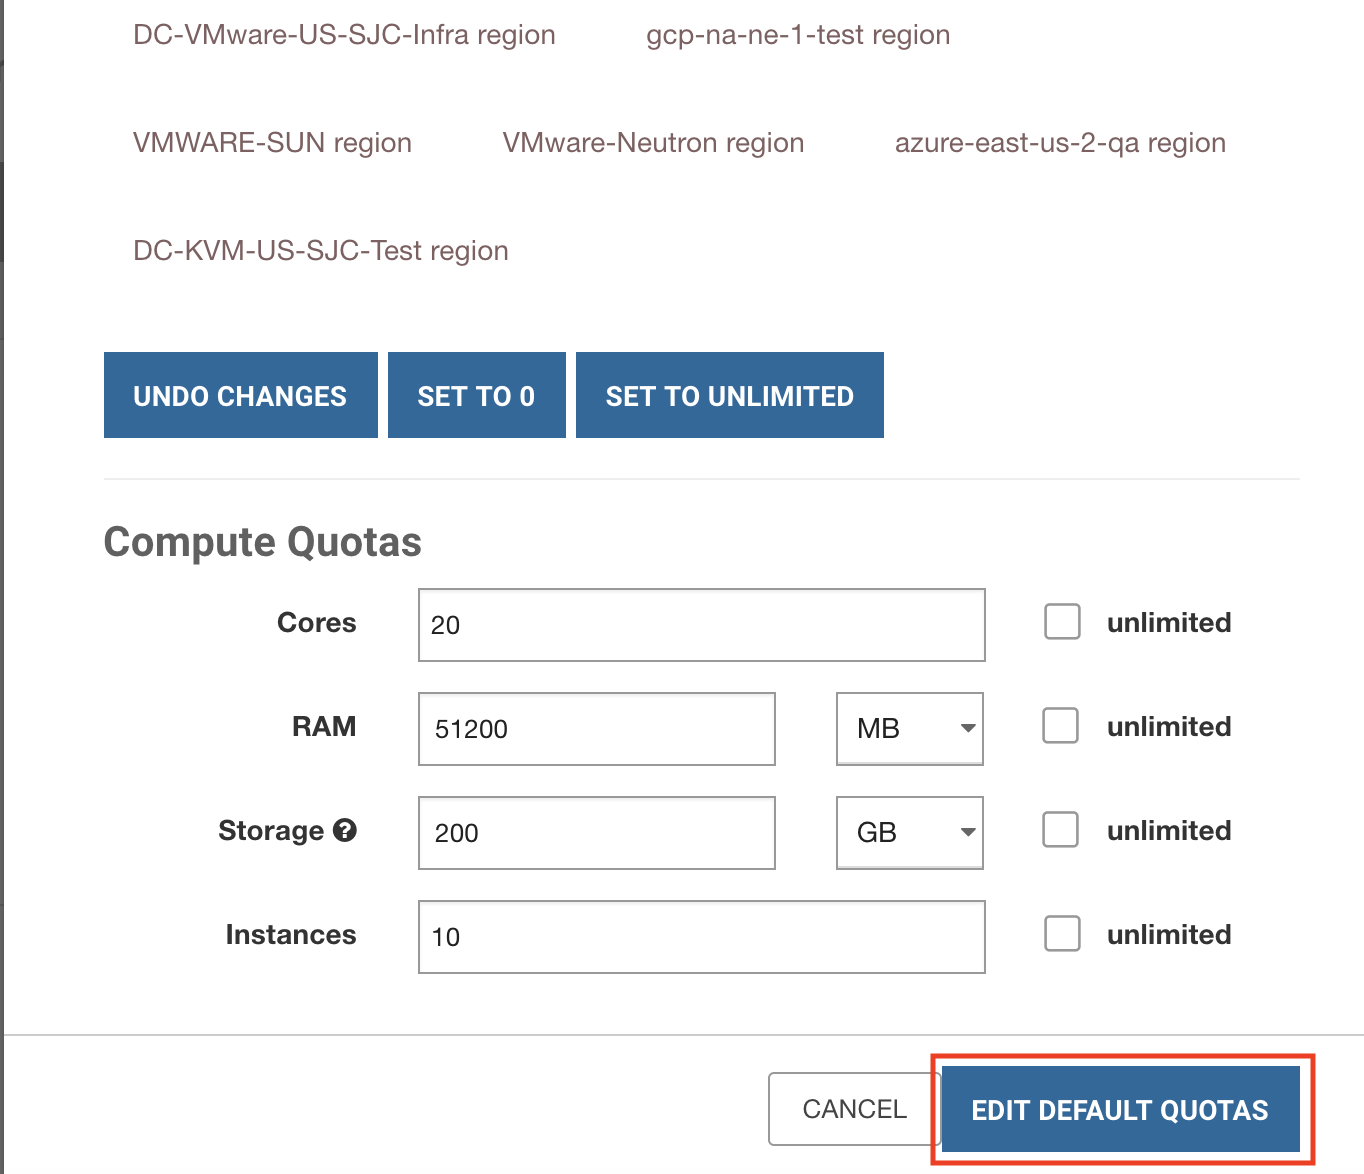The height and width of the screenshot is (1174, 1364).
Task: Enable unlimited for Cores quota
Action: [1062, 622]
